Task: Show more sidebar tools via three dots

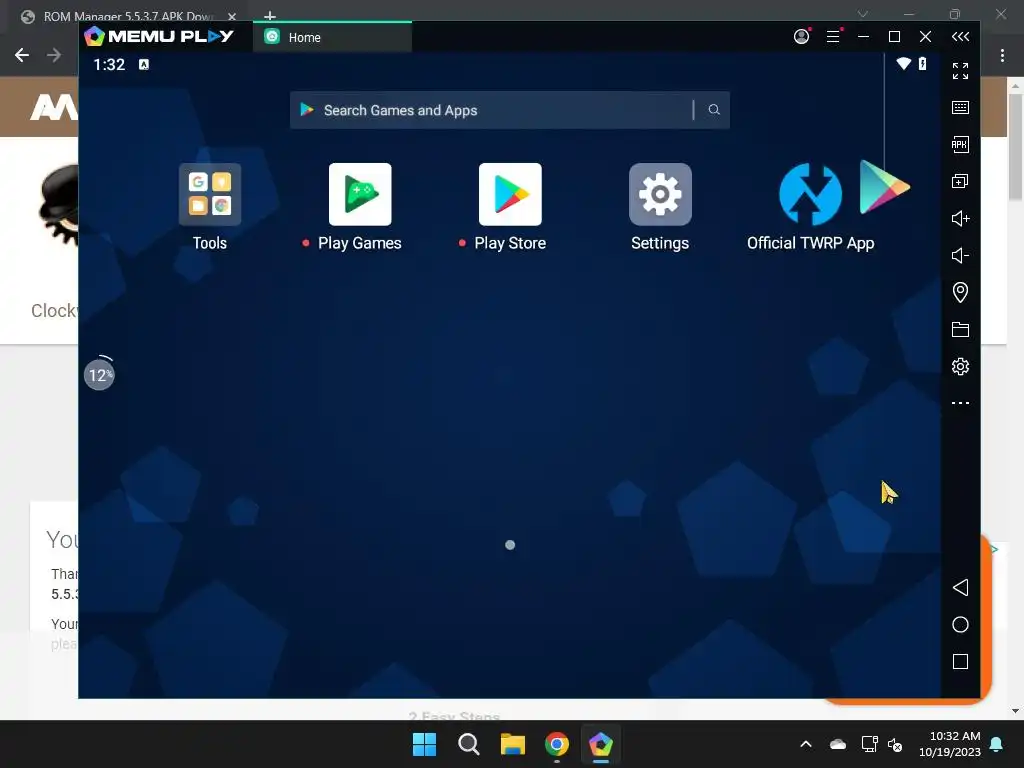Action: (x=960, y=403)
